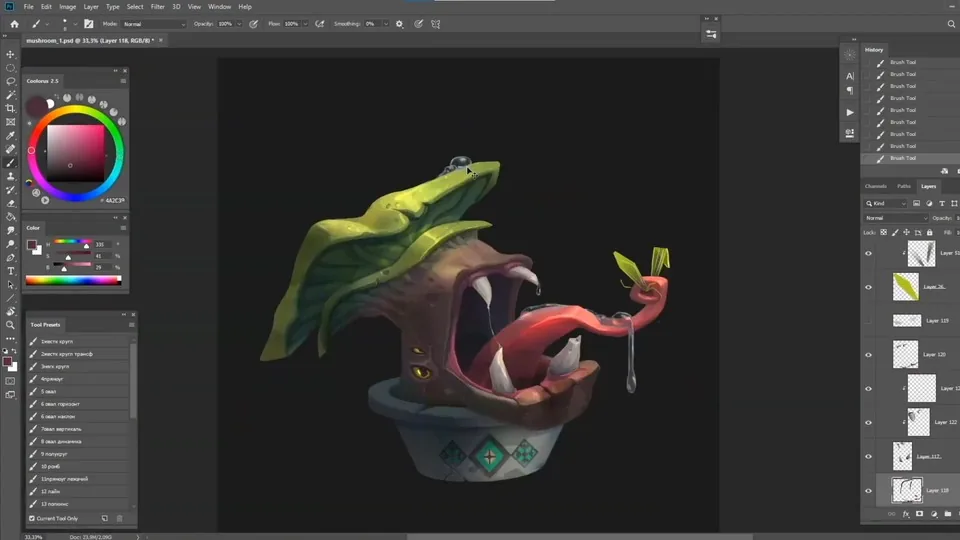Hide Layer 122 visibility eye
Viewport: 960px width, 540px height.
[868, 422]
